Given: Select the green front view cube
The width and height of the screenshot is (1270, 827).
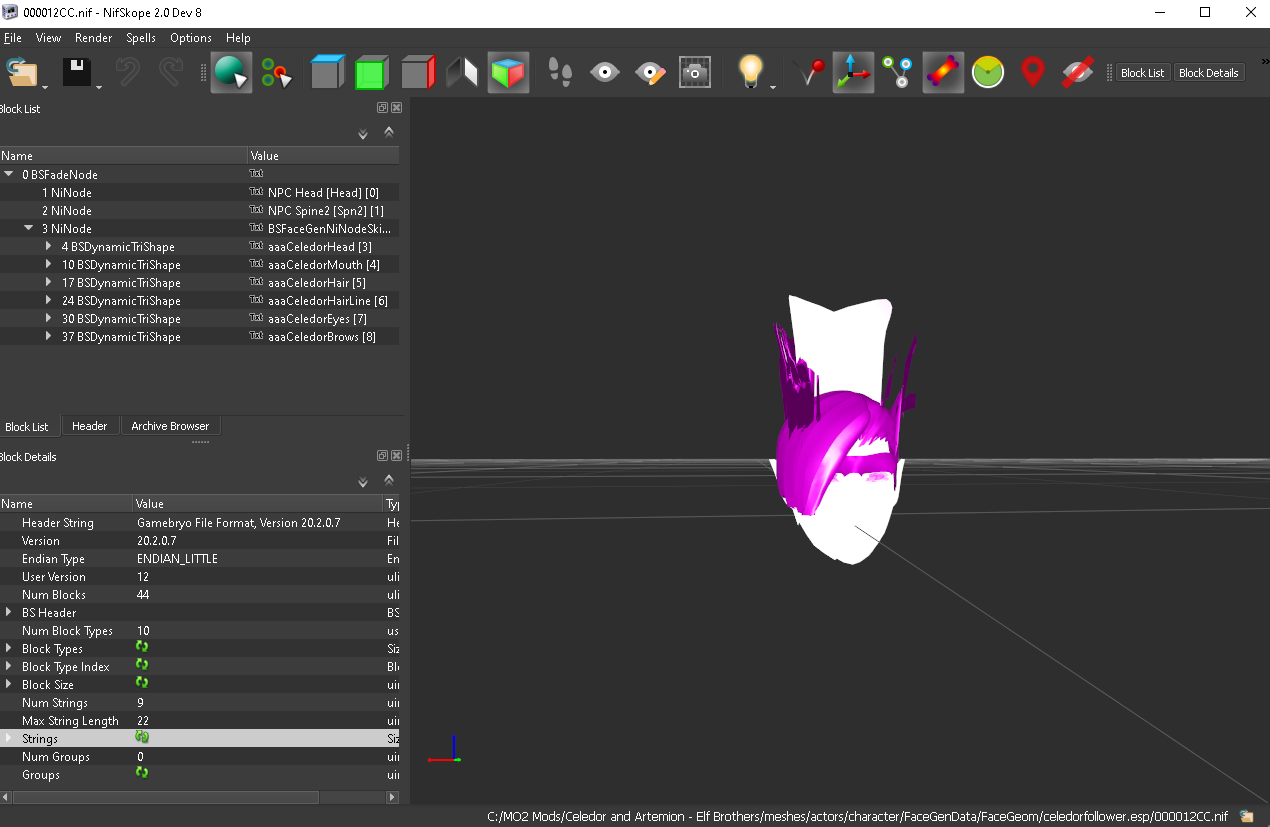Looking at the screenshot, I should tap(371, 72).
